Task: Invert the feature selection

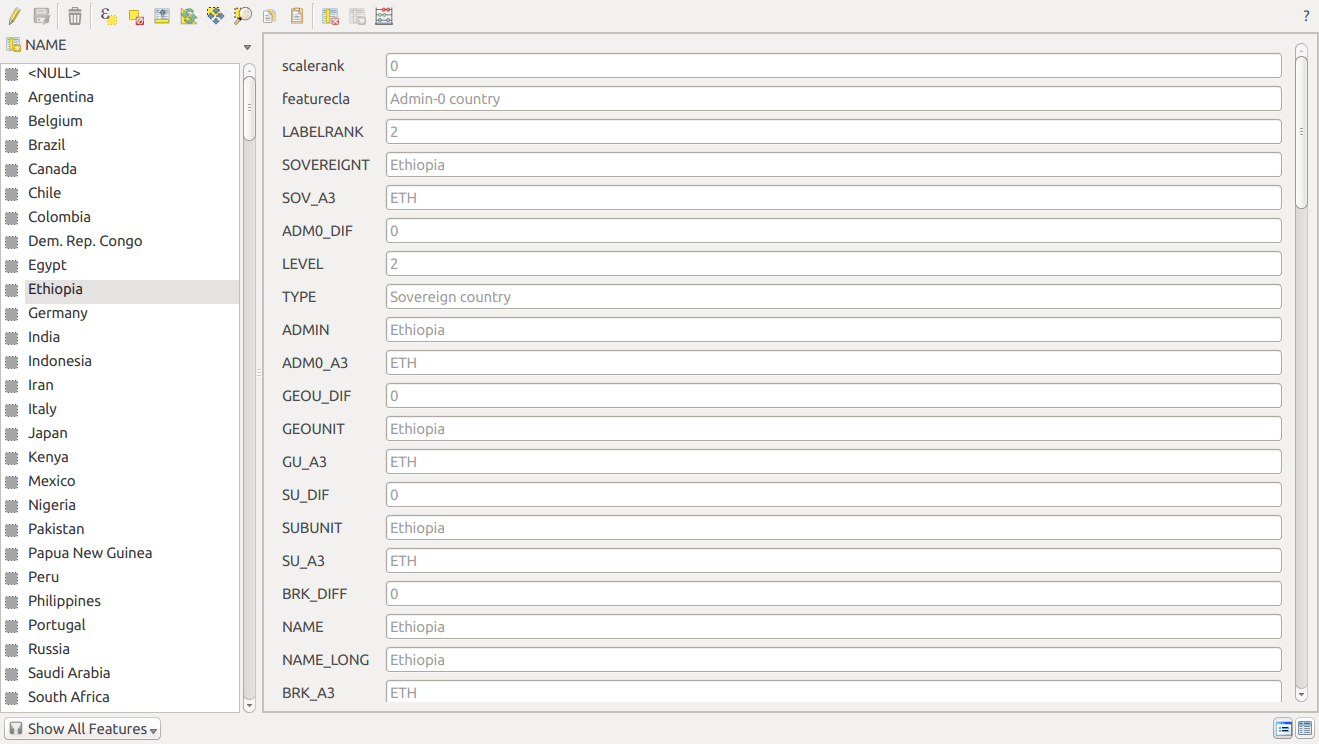Action: [x=188, y=16]
